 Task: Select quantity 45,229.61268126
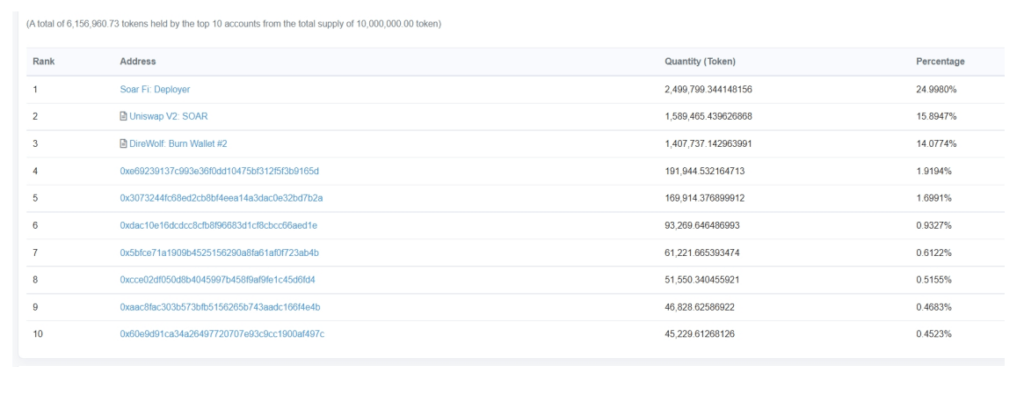tap(699, 334)
